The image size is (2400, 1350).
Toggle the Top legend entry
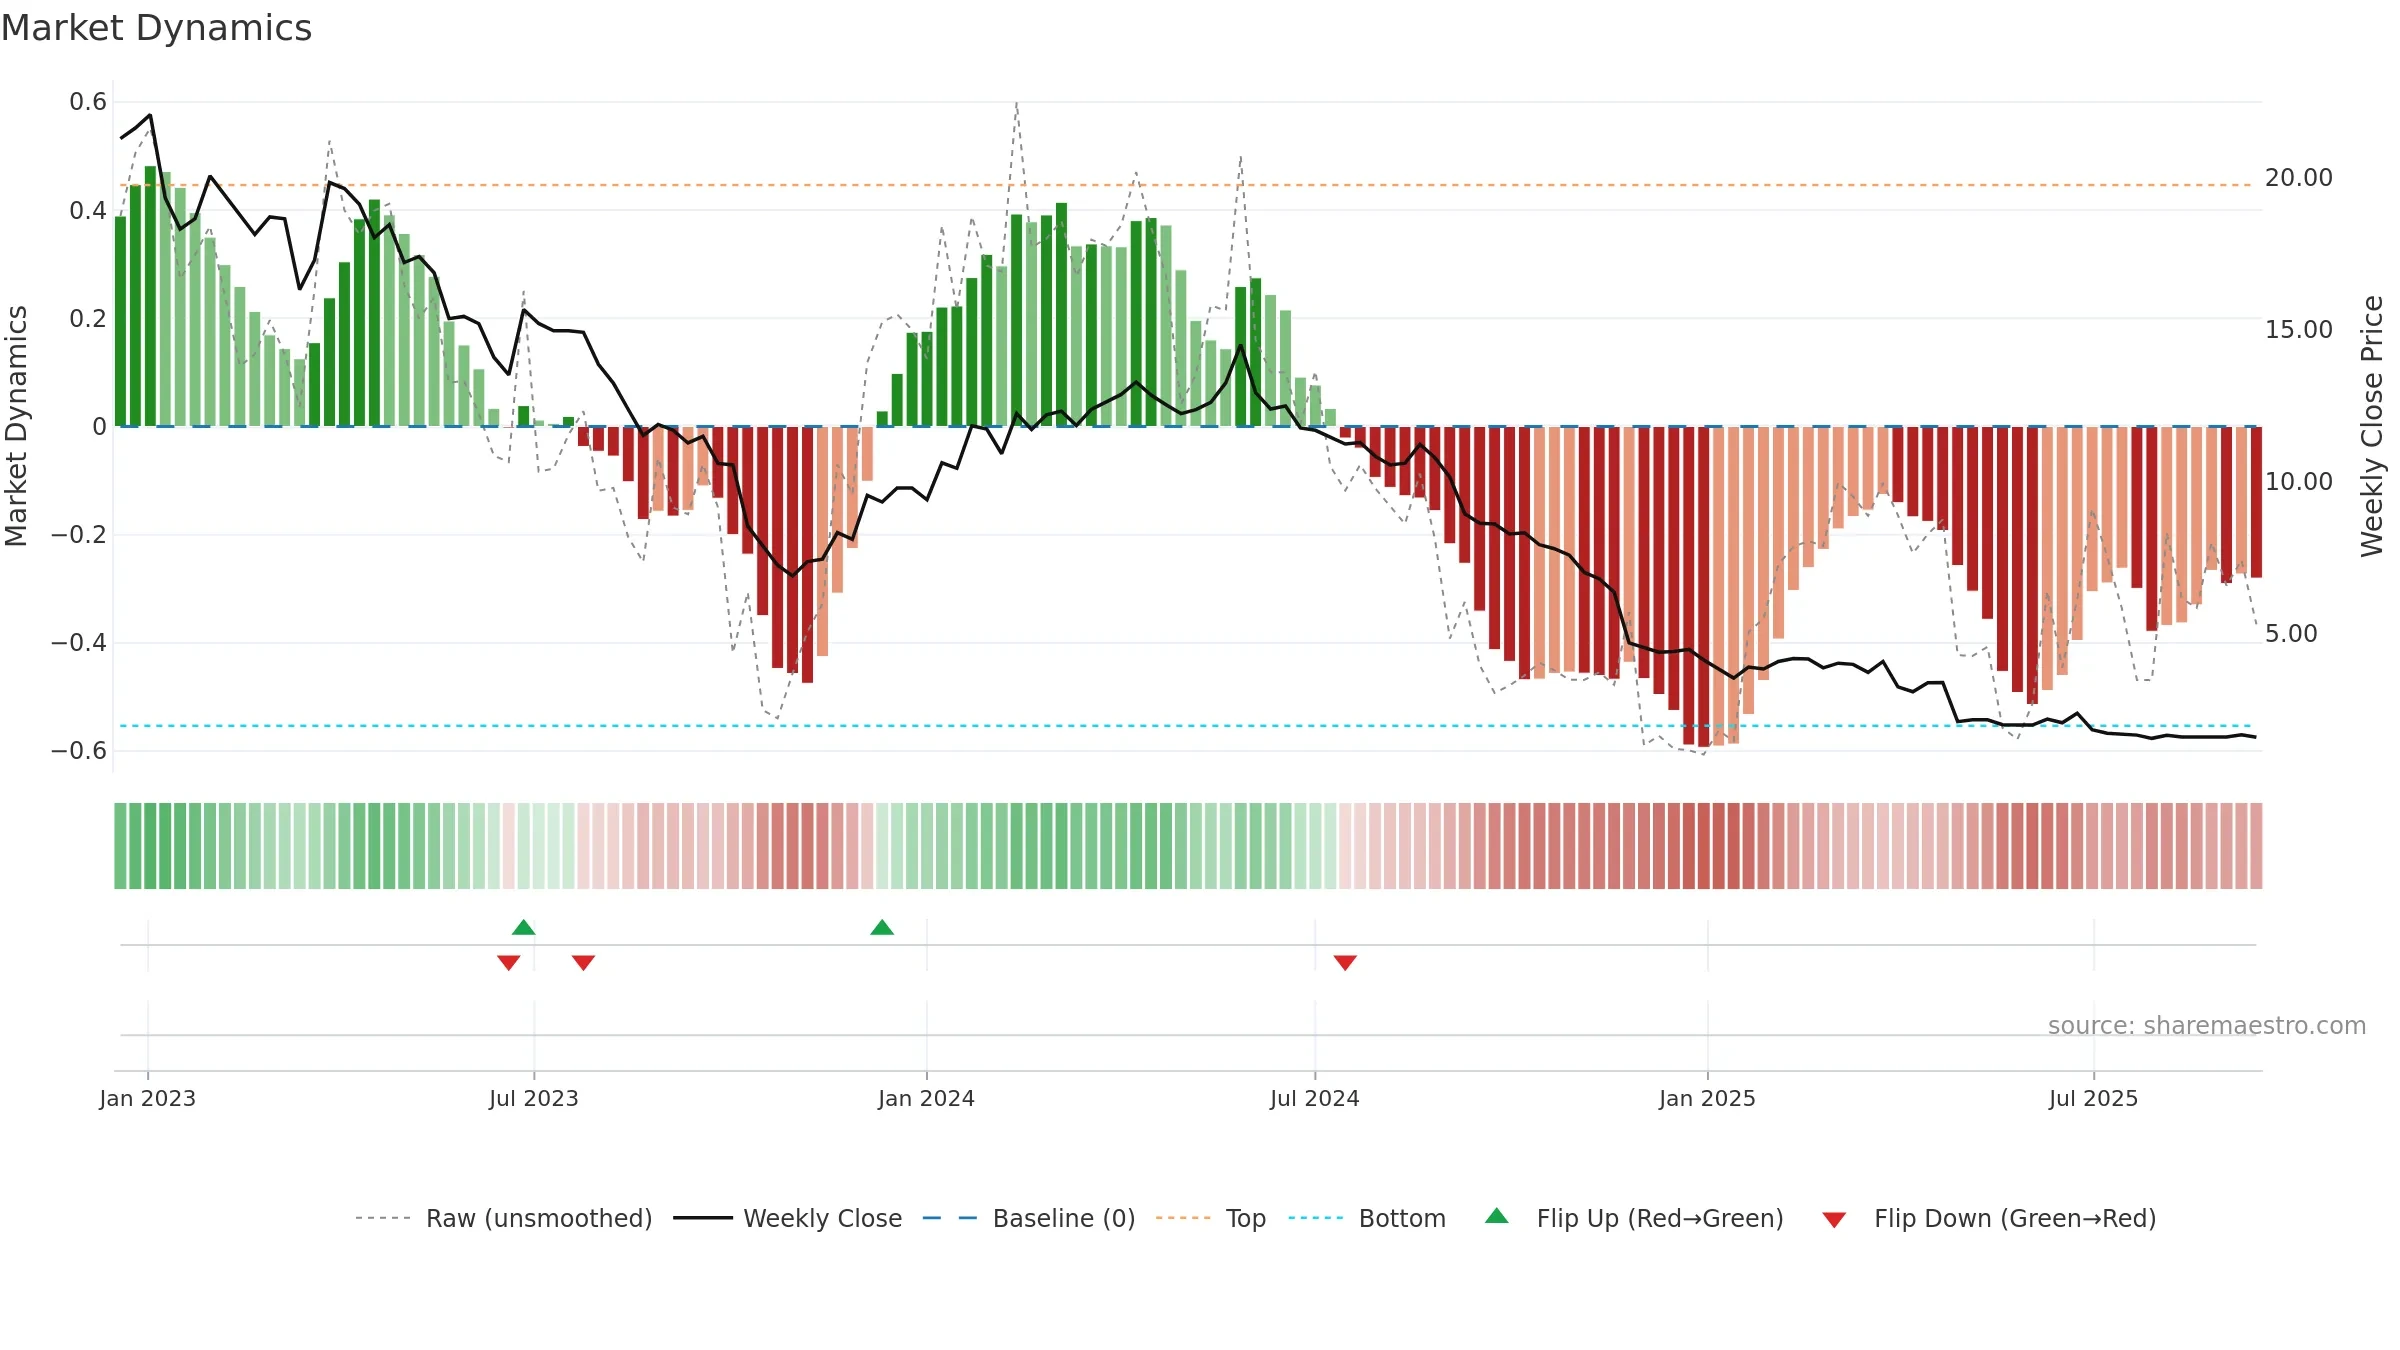1210,1218
